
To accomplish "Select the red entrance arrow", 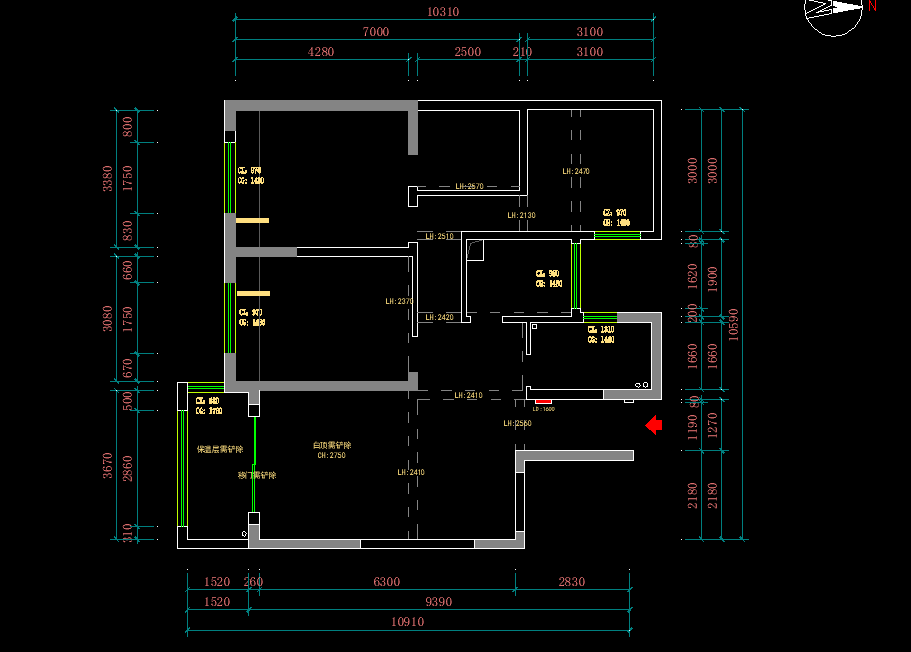I will click(653, 426).
